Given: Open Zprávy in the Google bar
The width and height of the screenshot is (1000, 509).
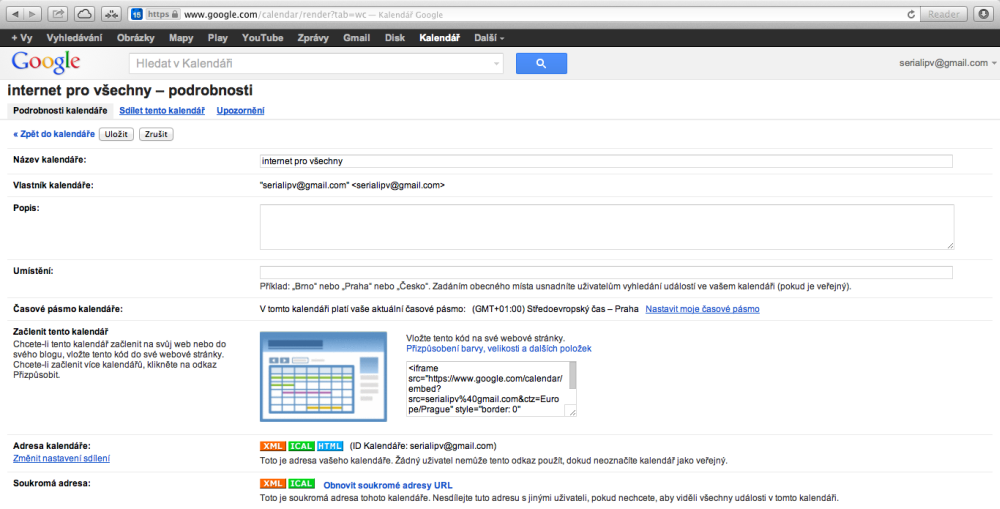Looking at the screenshot, I should point(313,38).
